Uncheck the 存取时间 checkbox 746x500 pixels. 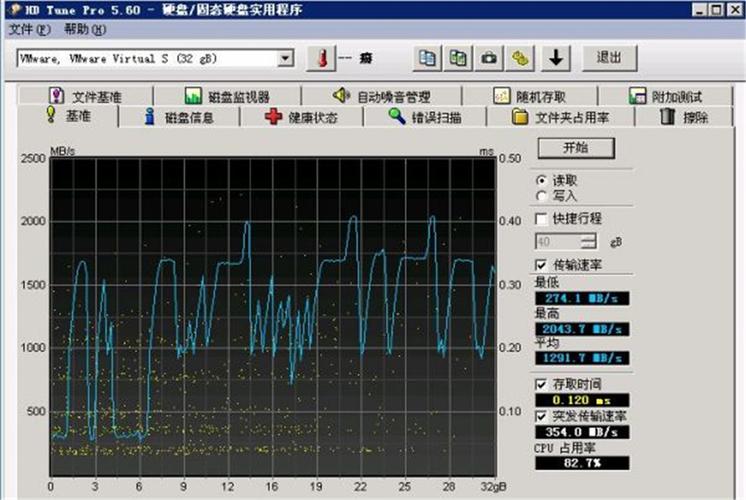point(541,384)
